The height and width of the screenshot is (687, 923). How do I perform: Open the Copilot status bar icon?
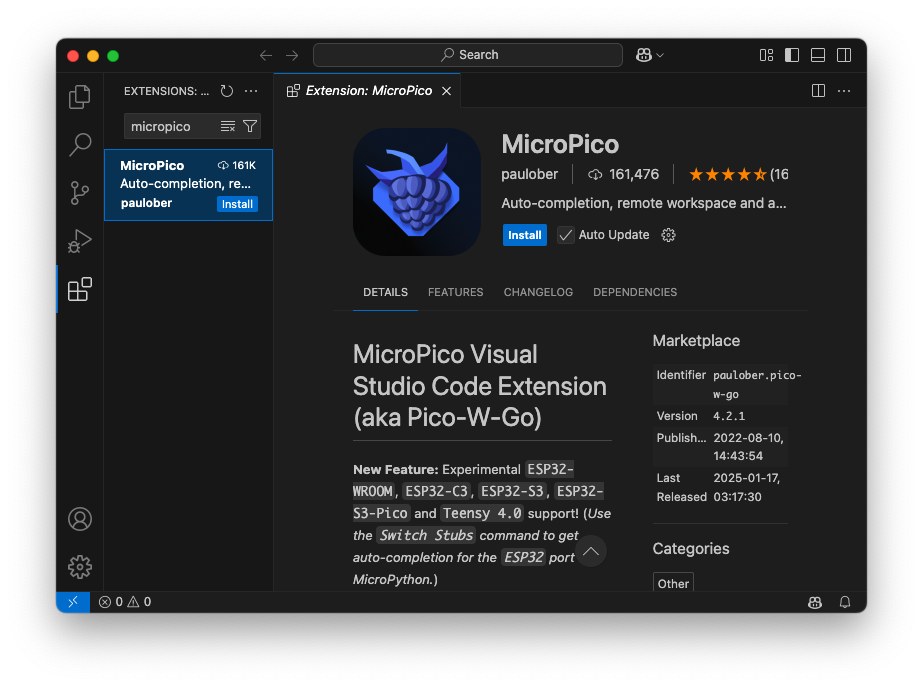(815, 602)
